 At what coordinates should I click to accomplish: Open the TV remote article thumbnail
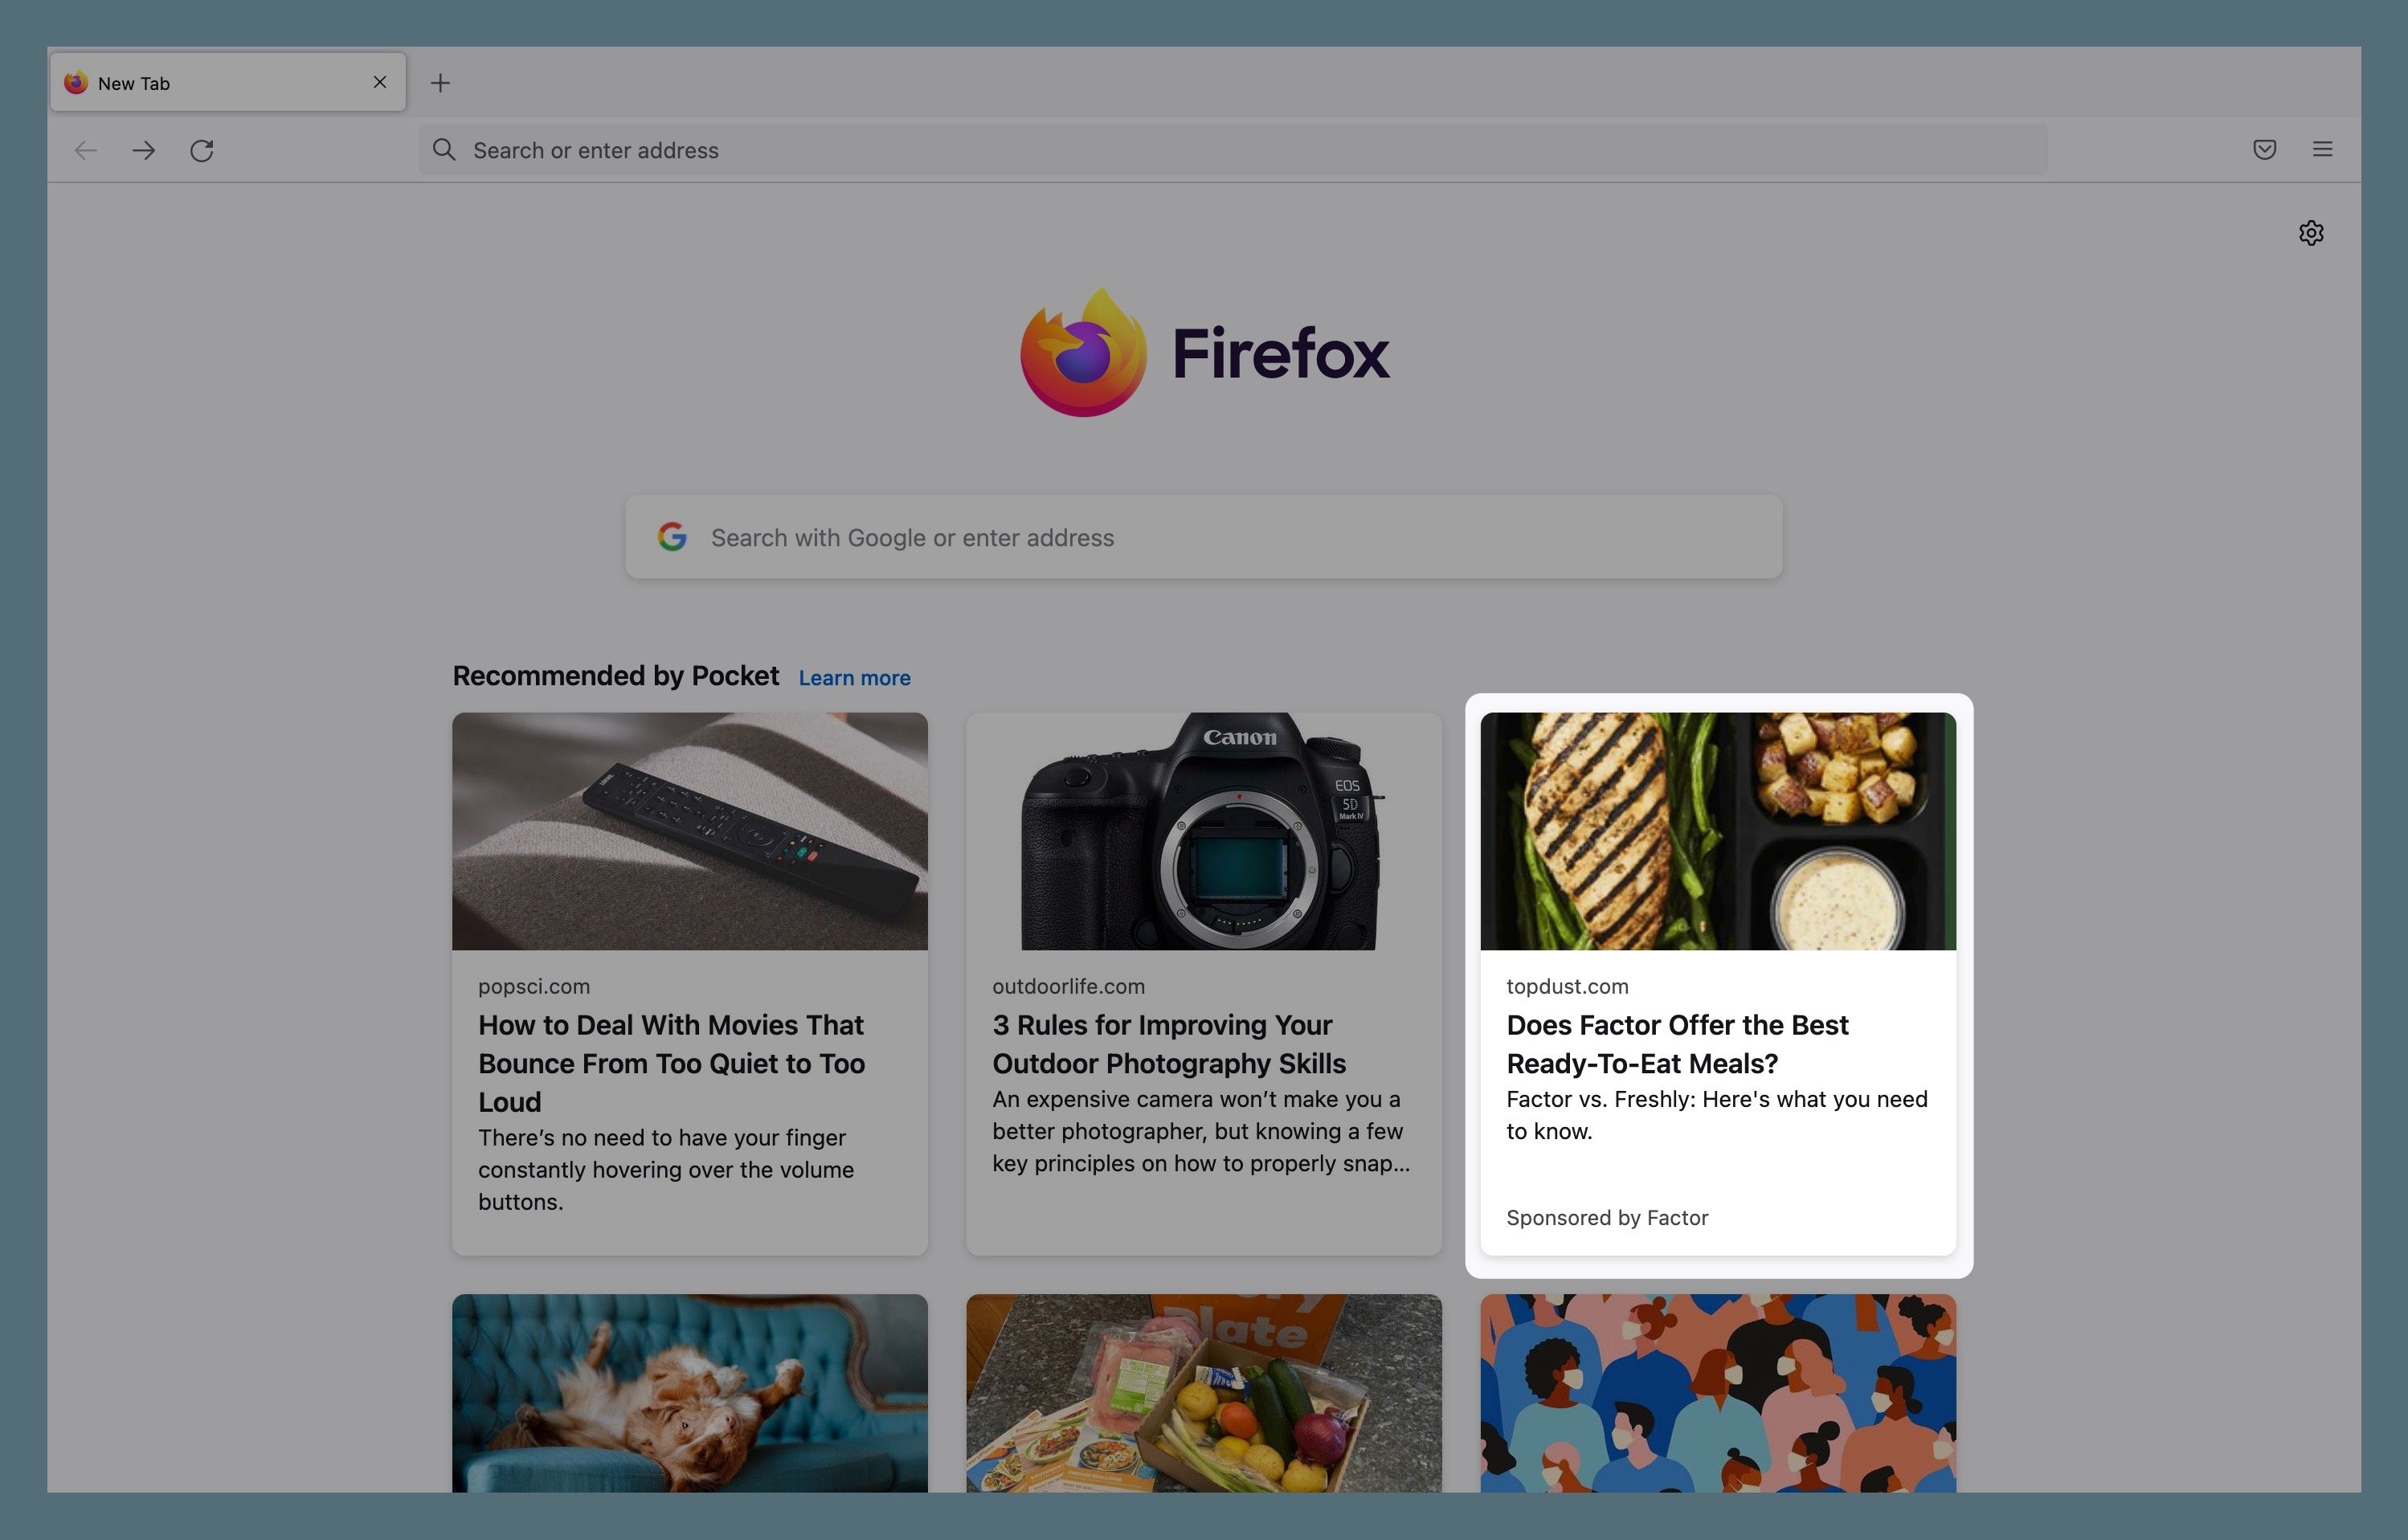coord(690,831)
